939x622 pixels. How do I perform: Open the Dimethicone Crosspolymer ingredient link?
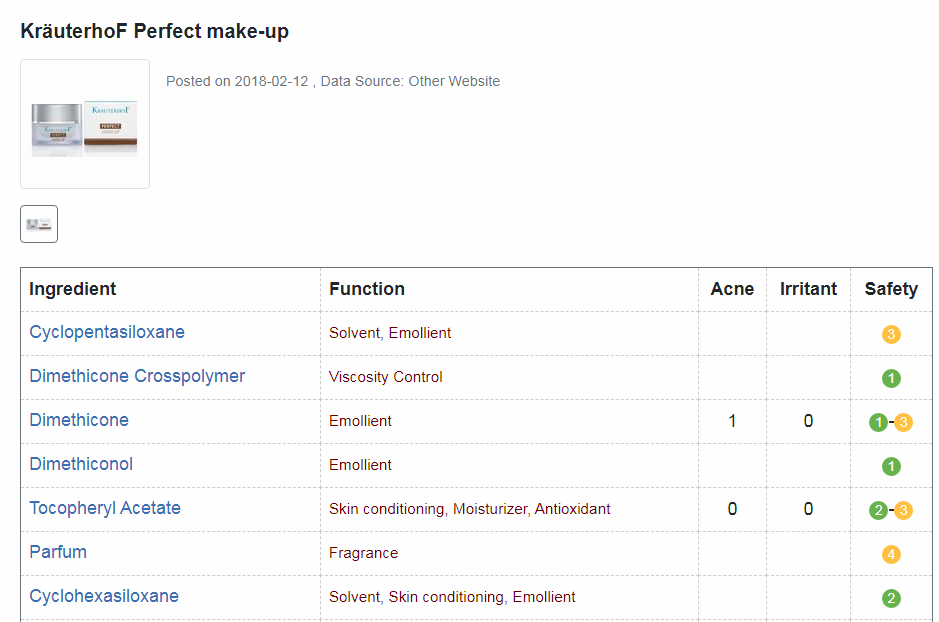click(137, 376)
